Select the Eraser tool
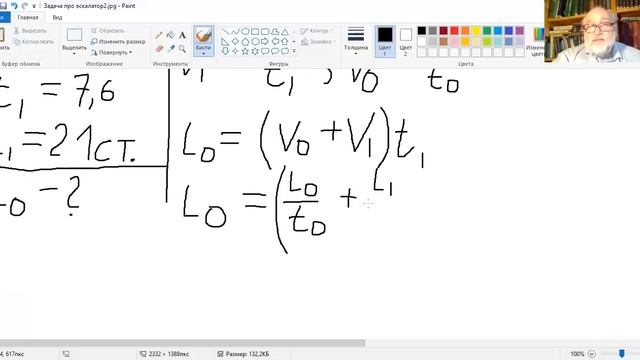Image resolution: width=640 pixels, height=360 pixels. pos(159,49)
